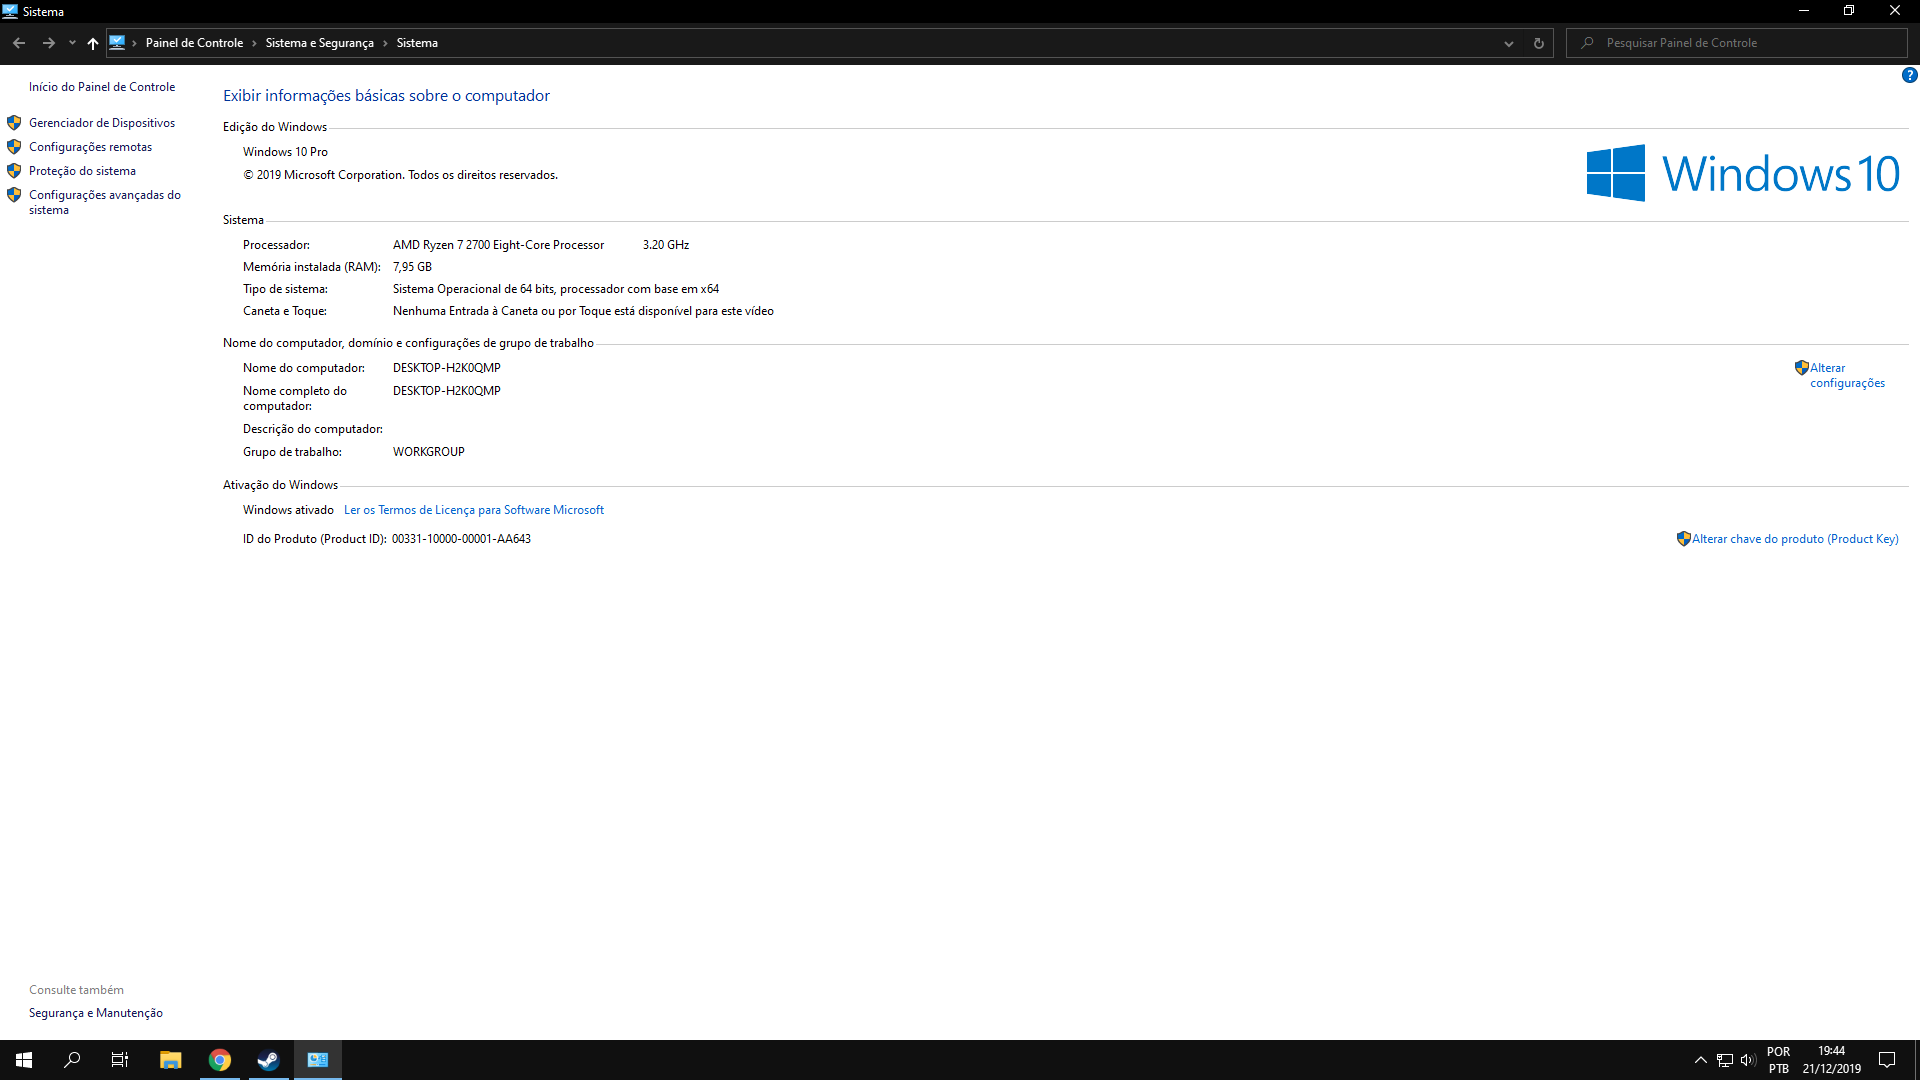Select Painel de Controle breadcrumb

194,43
